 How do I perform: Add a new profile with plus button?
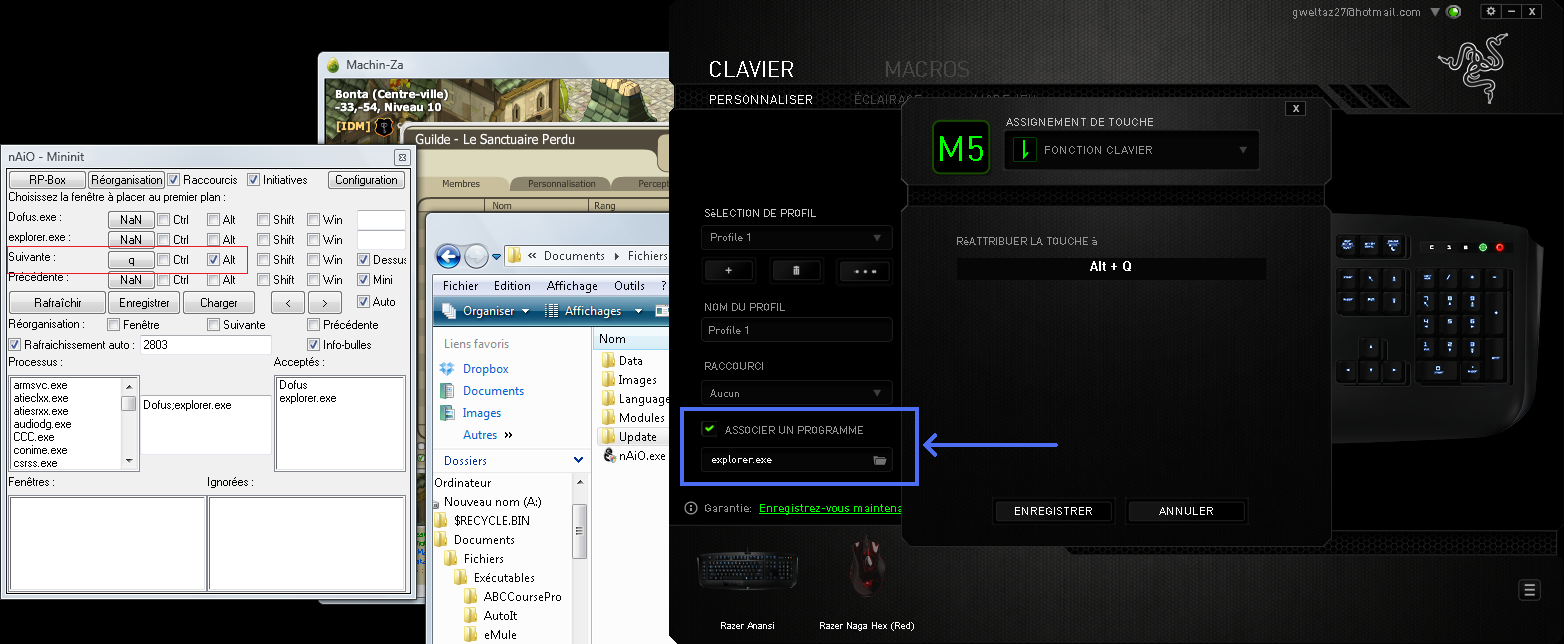tap(729, 271)
